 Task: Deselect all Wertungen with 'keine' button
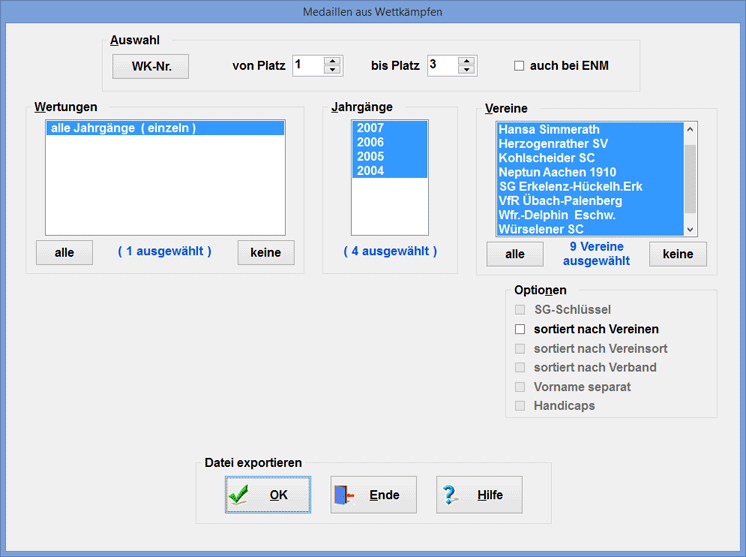coord(266,253)
